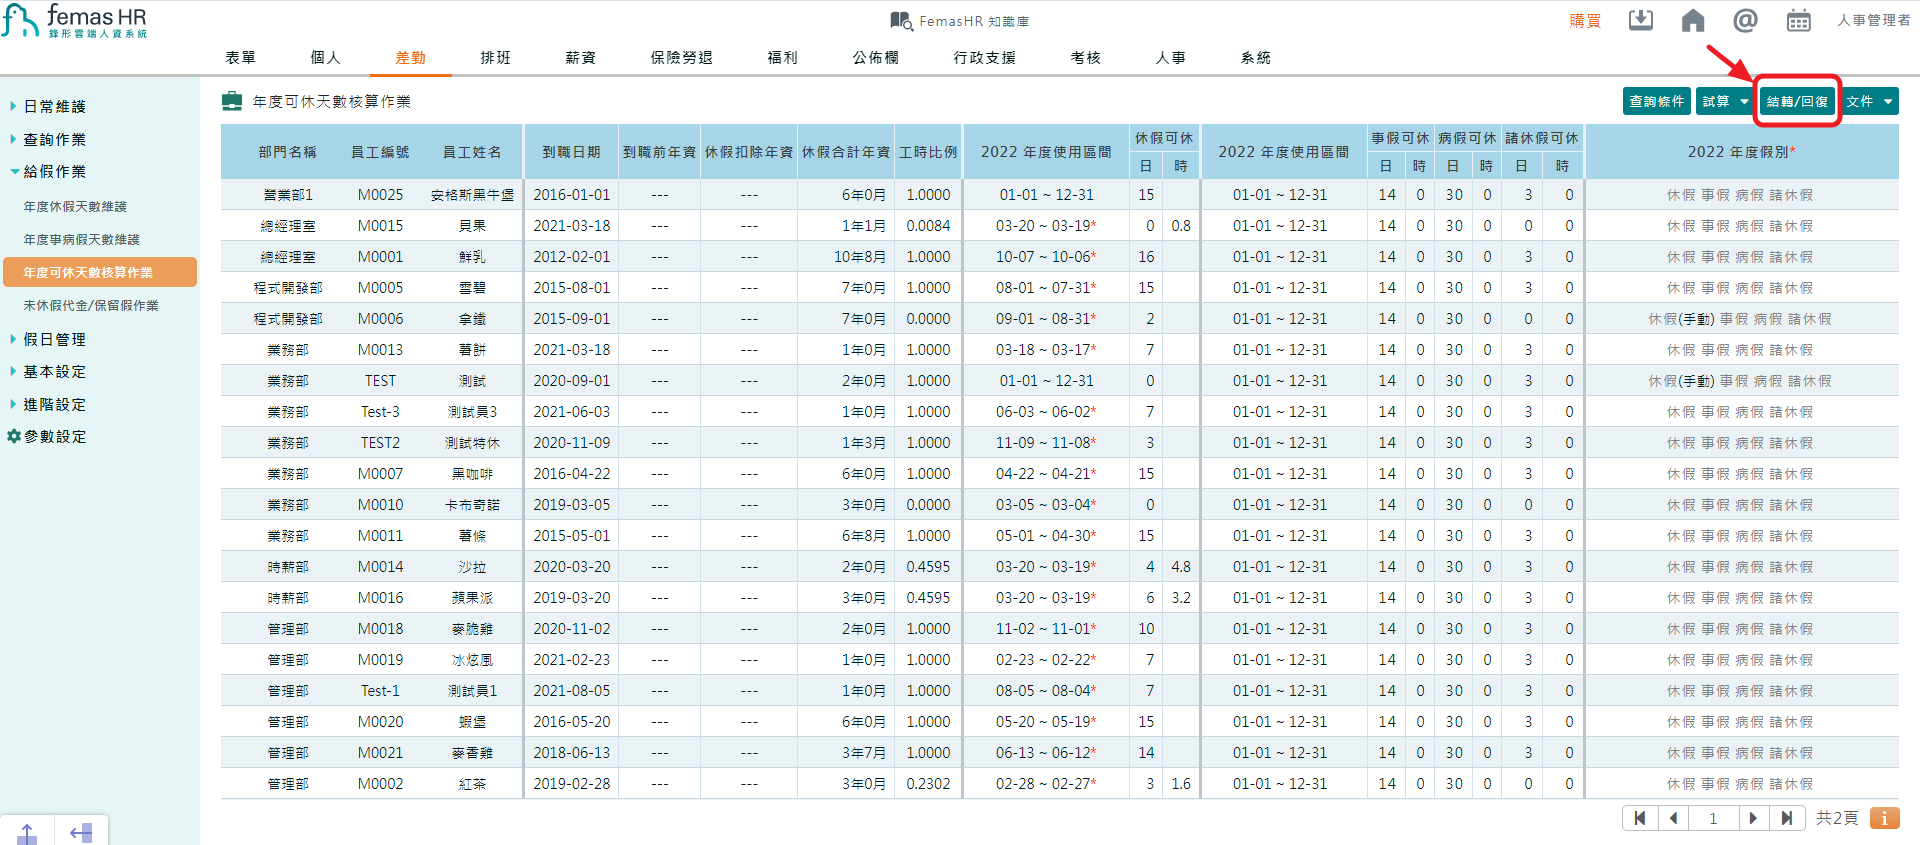Expand the 日常維護 sidebar section
The width and height of the screenshot is (1920, 845).
tap(54, 106)
